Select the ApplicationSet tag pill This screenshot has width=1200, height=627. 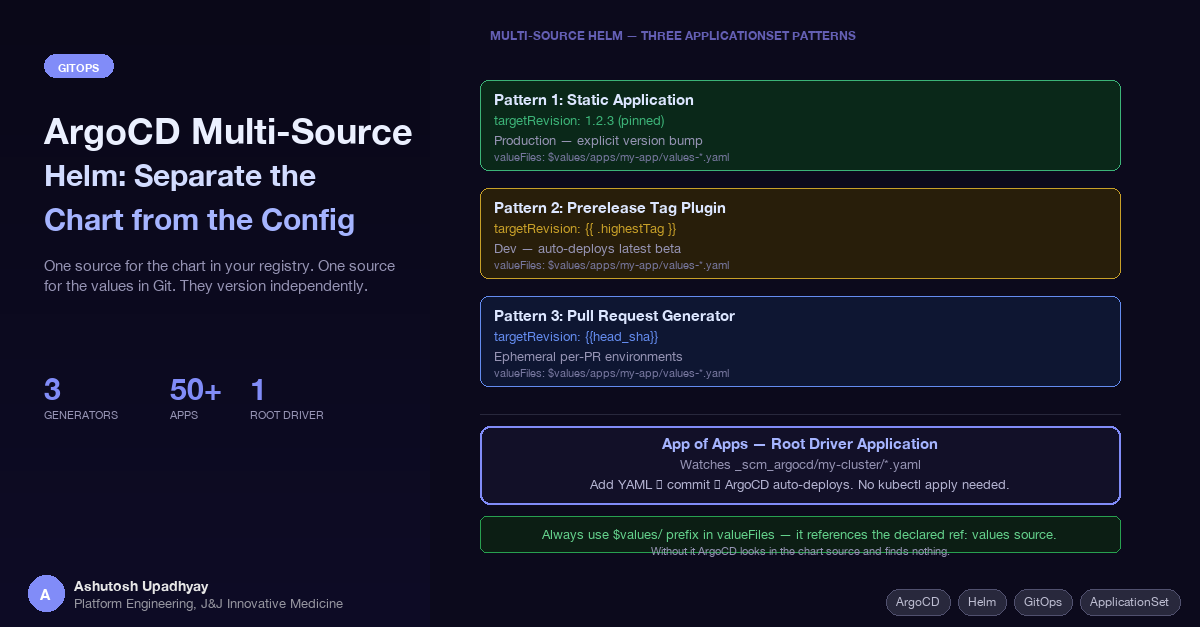pyautogui.click(x=1129, y=602)
